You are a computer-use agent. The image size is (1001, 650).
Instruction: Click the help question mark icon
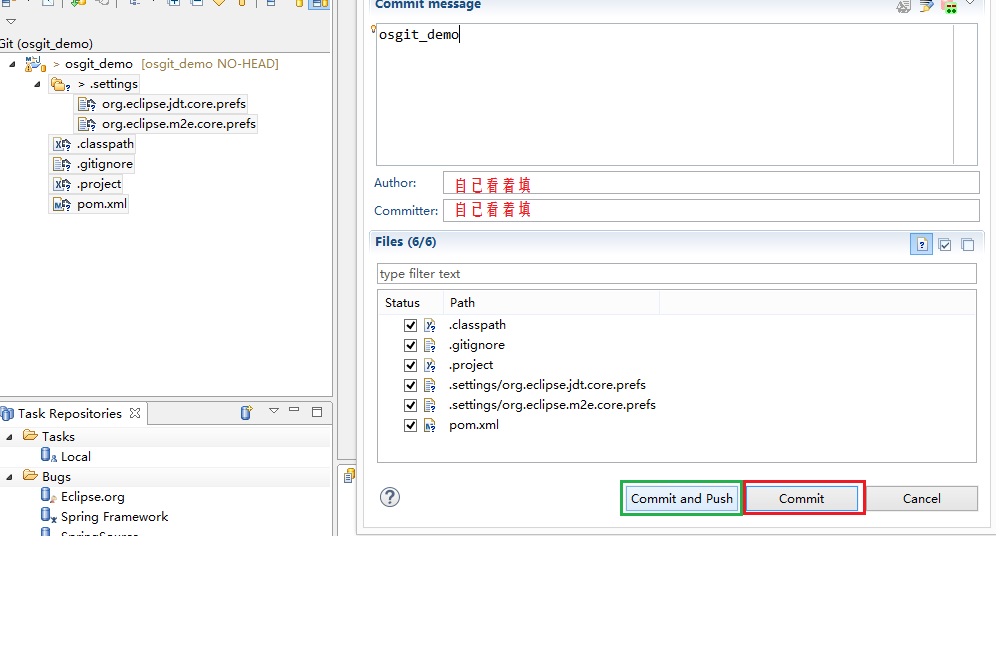(390, 497)
